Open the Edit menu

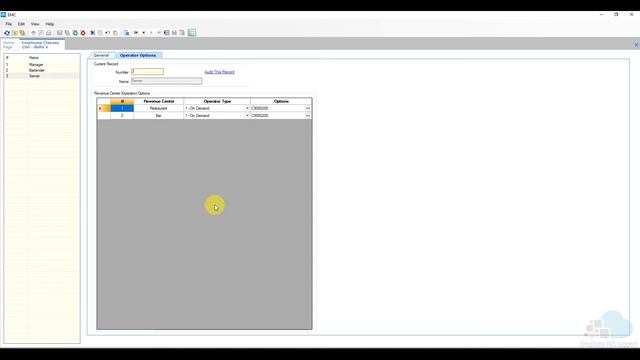point(21,24)
